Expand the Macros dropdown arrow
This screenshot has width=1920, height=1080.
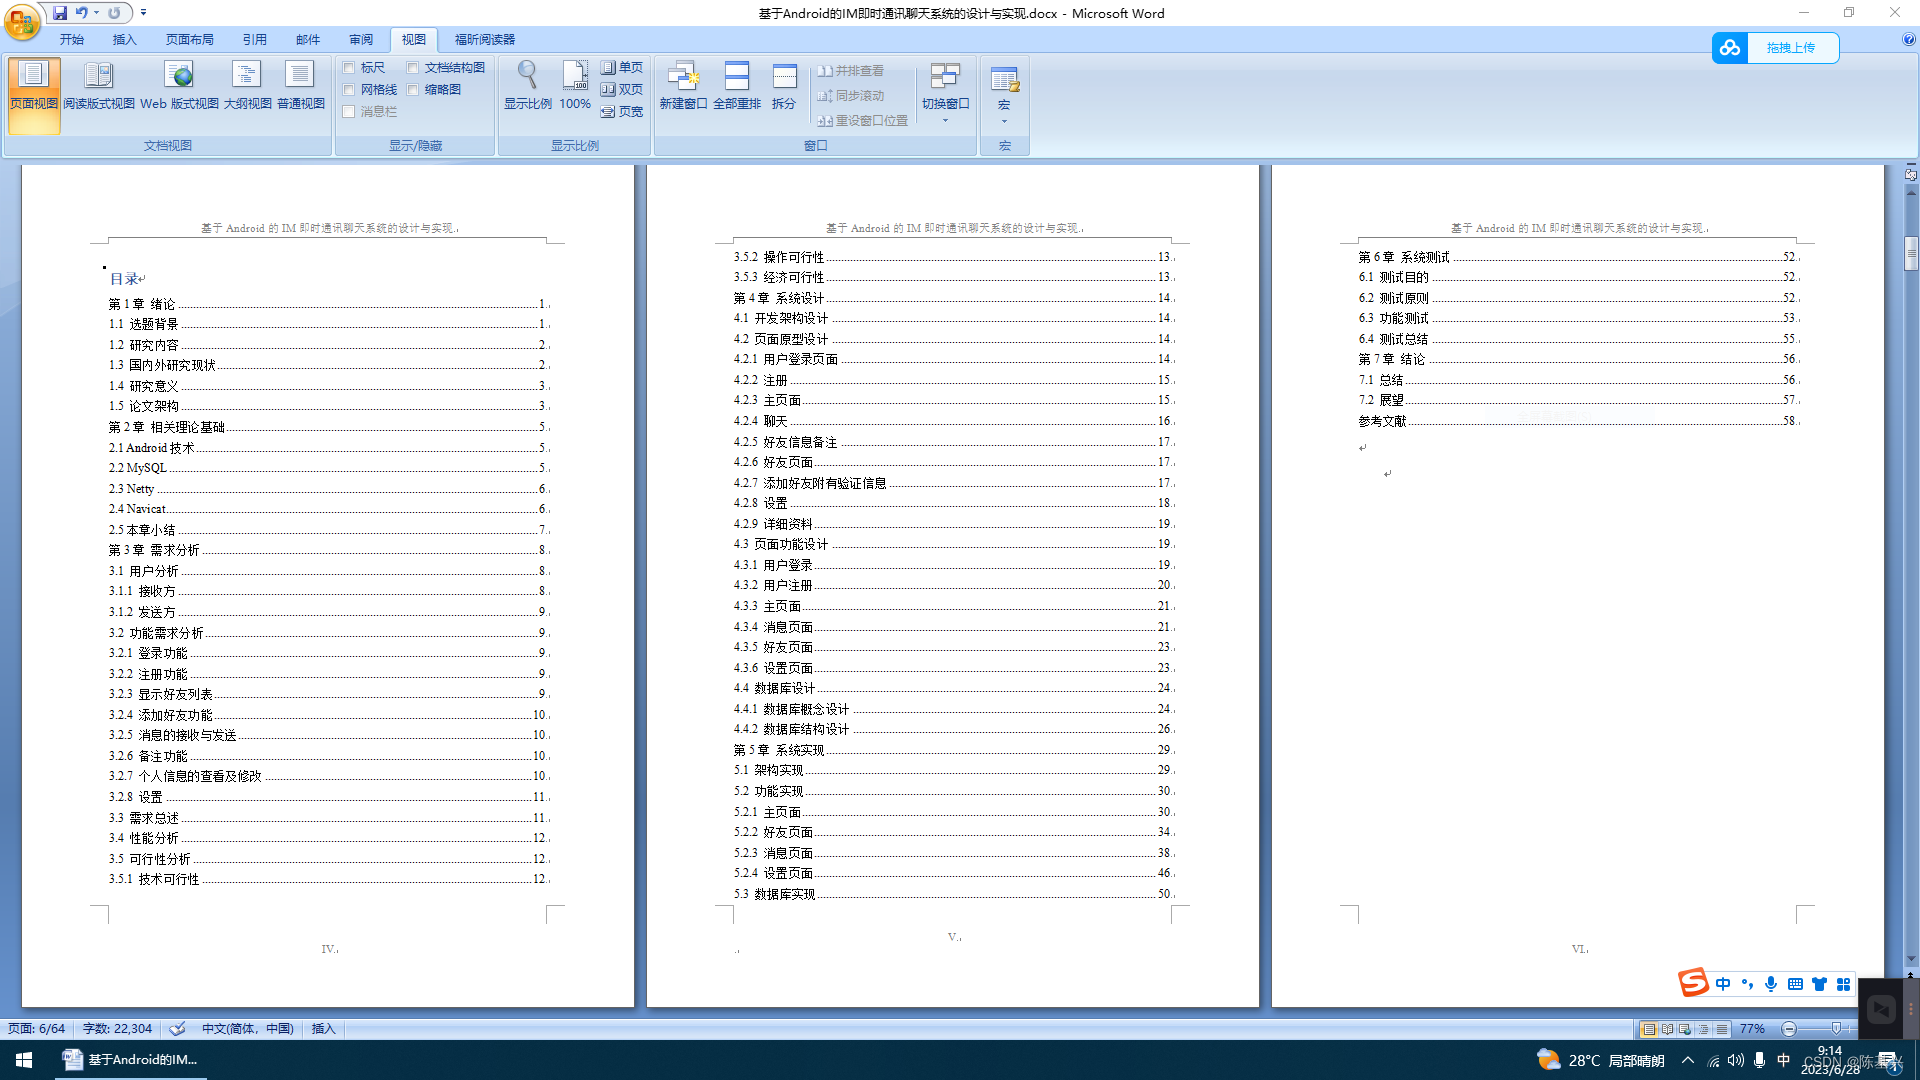(1004, 122)
